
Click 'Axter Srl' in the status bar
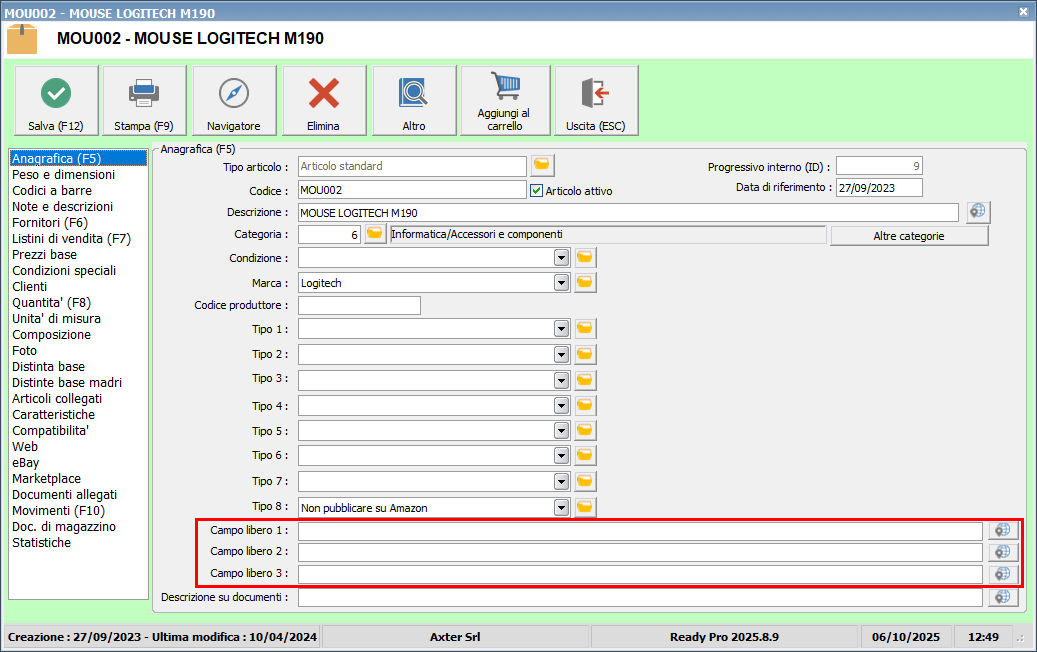tap(455, 637)
